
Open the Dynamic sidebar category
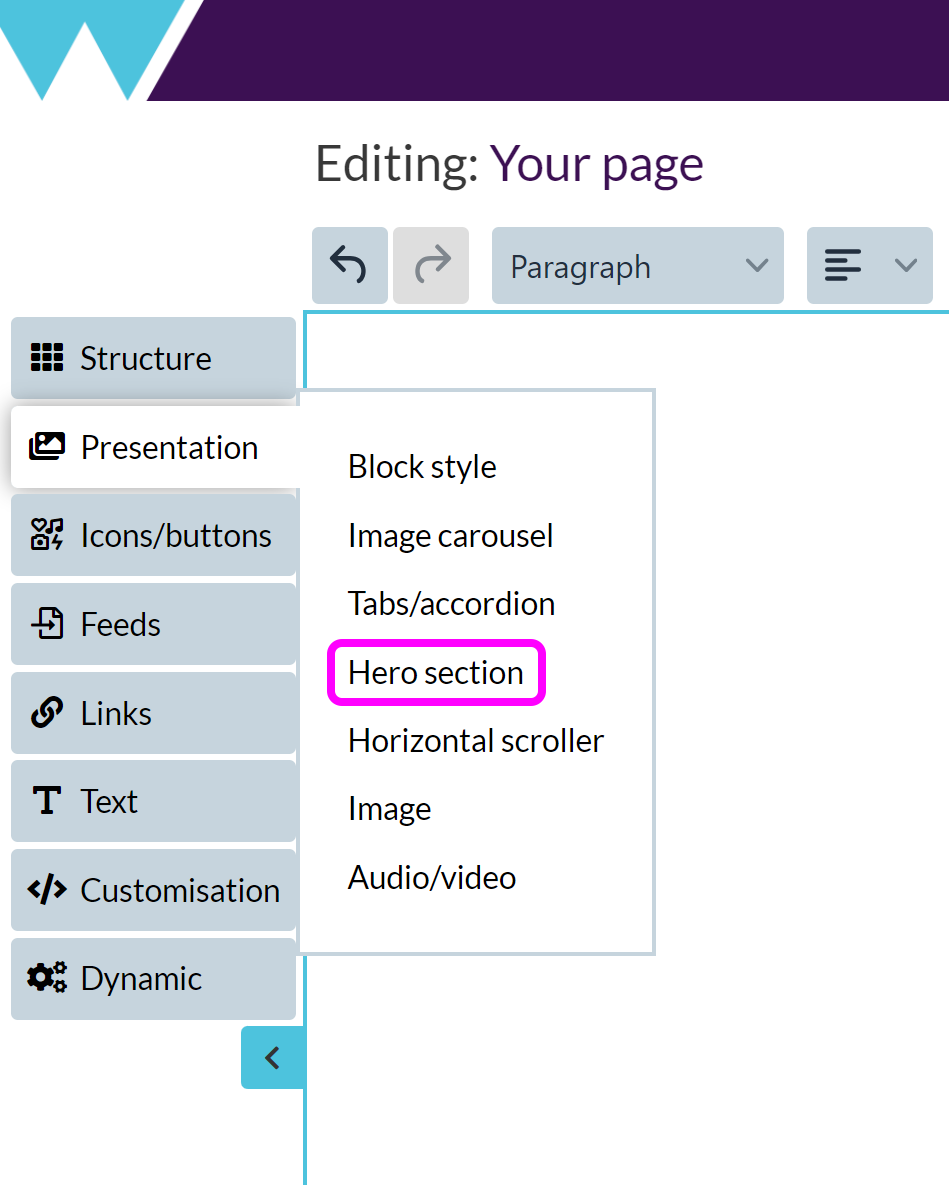[x=153, y=979]
